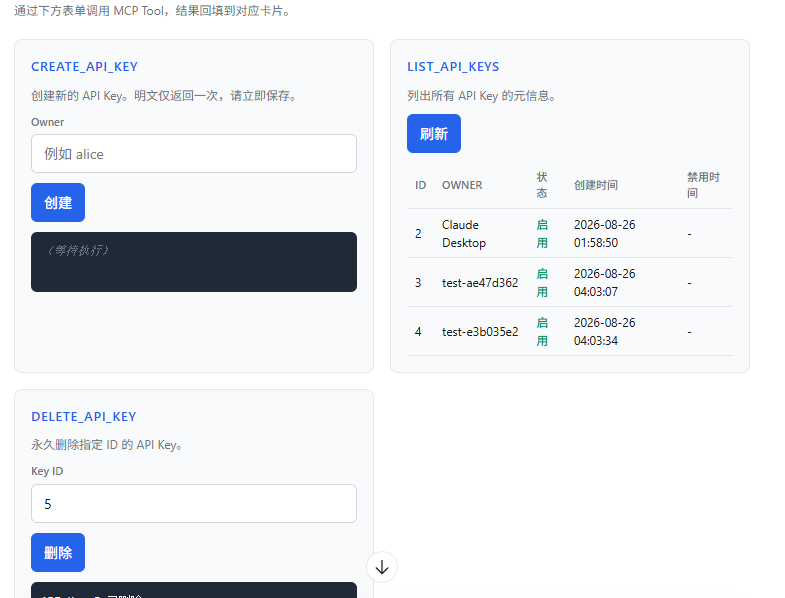
Task: Click the 删除 button
Action: tap(58, 552)
